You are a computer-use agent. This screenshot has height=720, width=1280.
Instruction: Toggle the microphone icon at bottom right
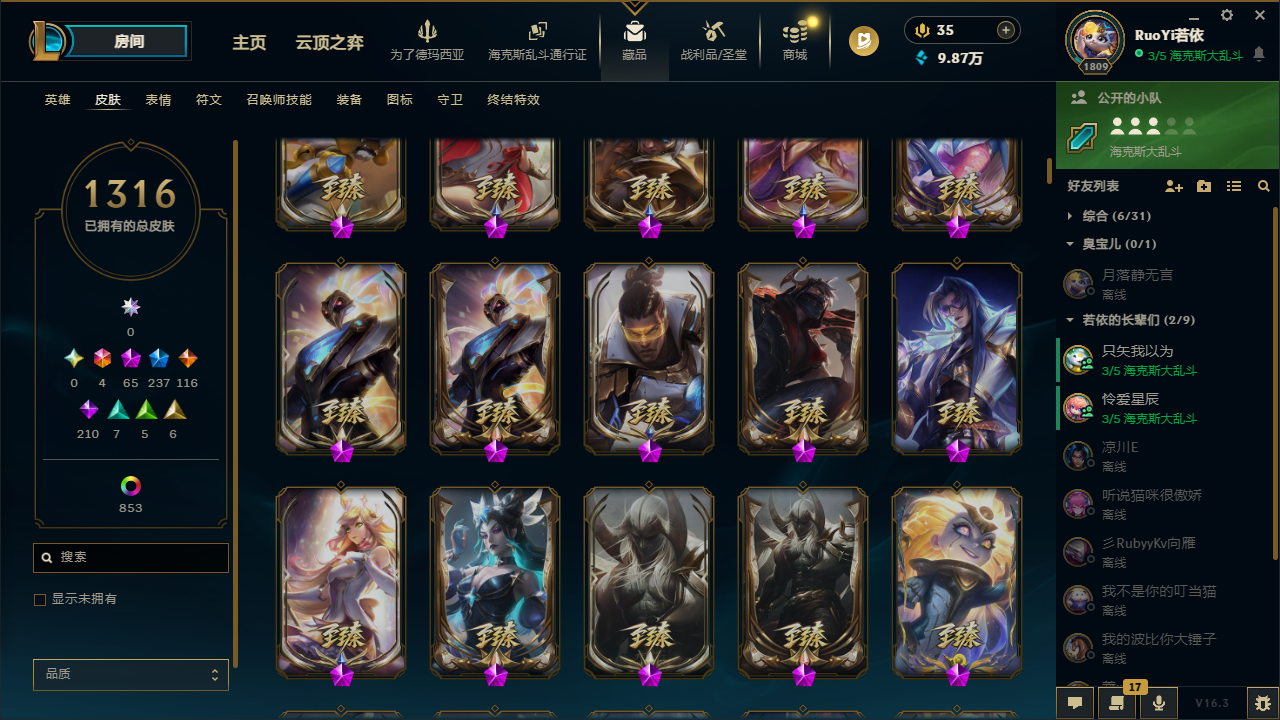(1159, 703)
